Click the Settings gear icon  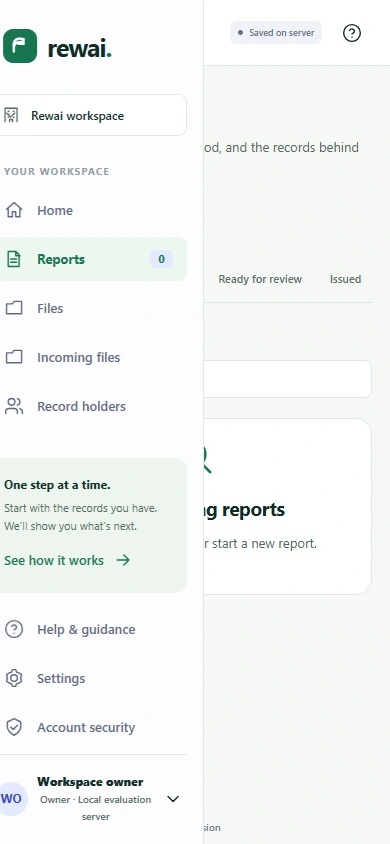[x=13, y=678]
